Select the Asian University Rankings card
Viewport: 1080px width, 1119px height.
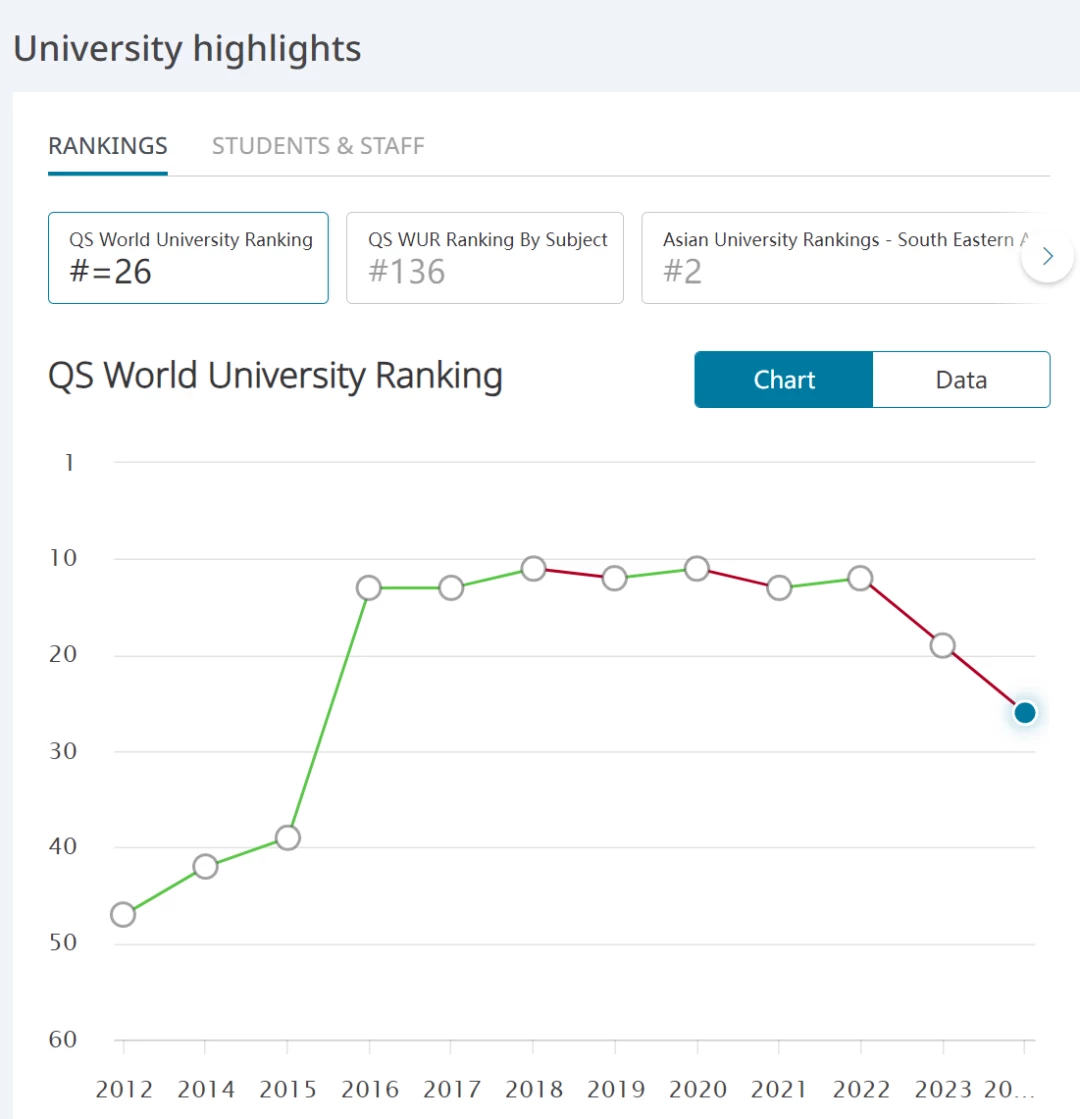click(x=846, y=258)
